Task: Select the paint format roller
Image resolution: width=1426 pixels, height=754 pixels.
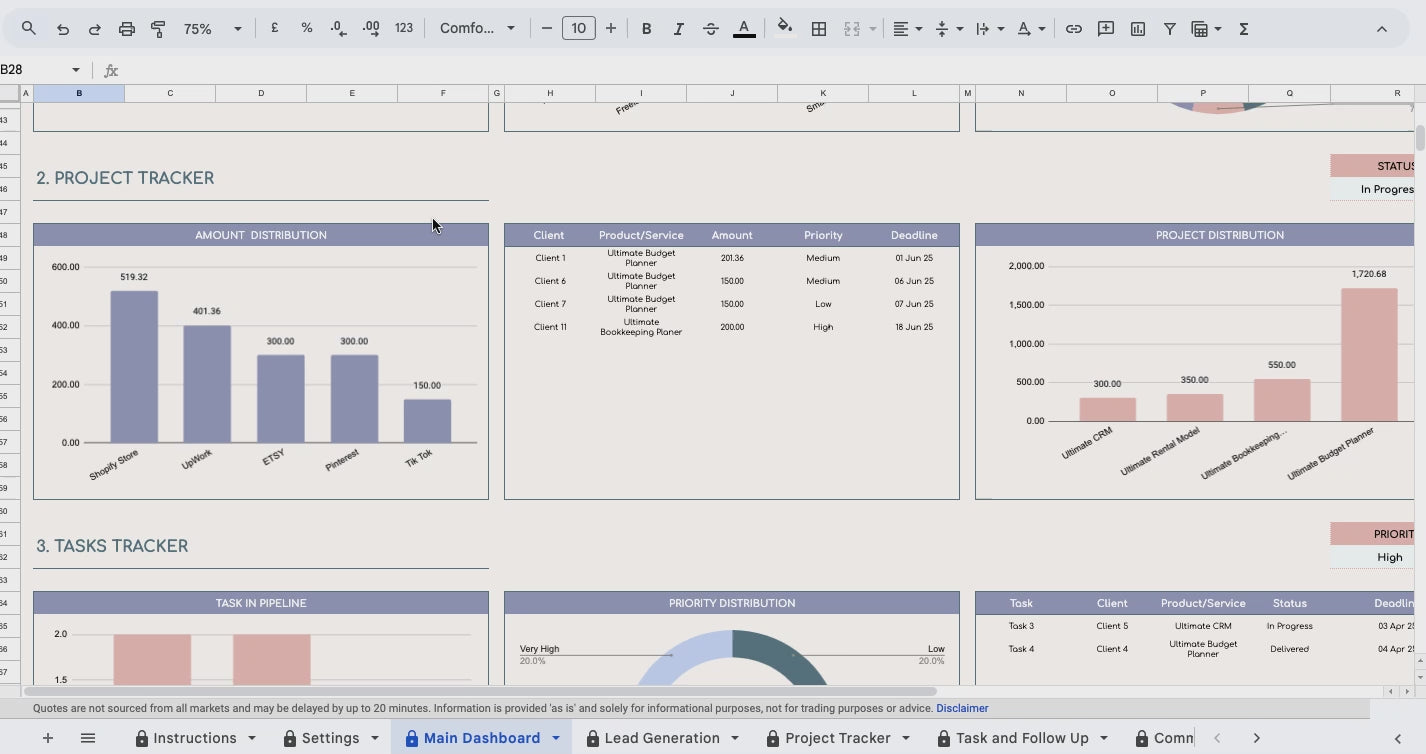Action: click(x=158, y=29)
